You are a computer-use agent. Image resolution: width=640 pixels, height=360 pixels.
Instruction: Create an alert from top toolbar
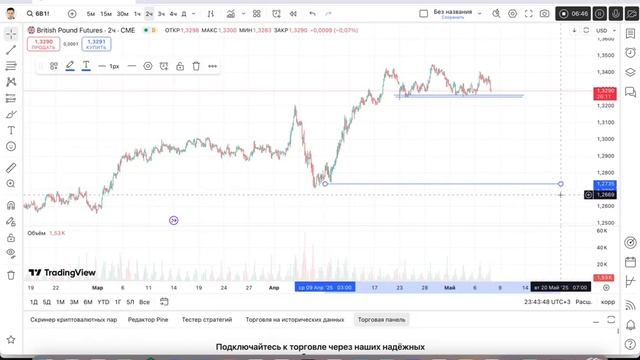pyautogui.click(x=276, y=14)
